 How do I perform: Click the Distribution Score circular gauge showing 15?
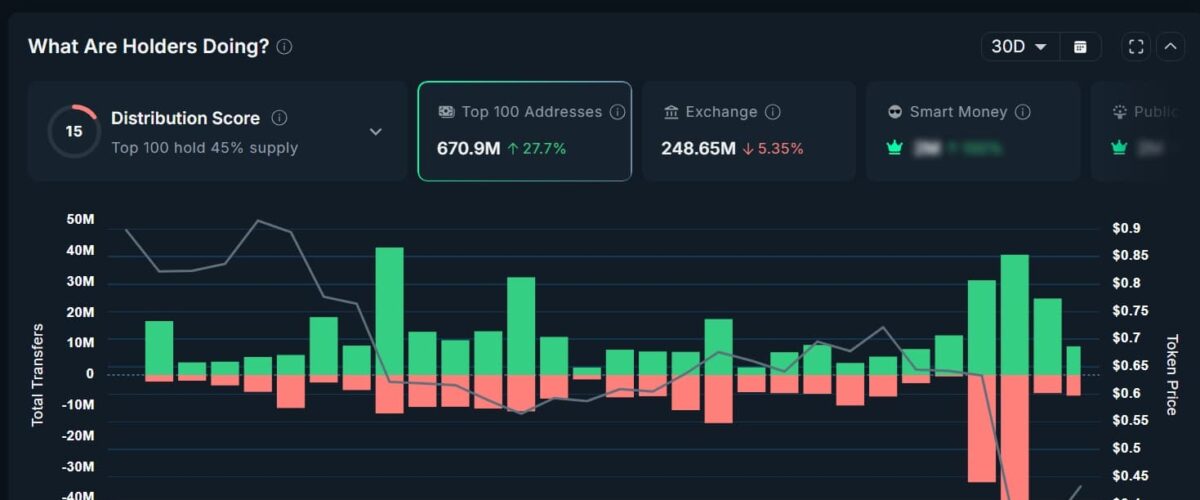coord(74,131)
